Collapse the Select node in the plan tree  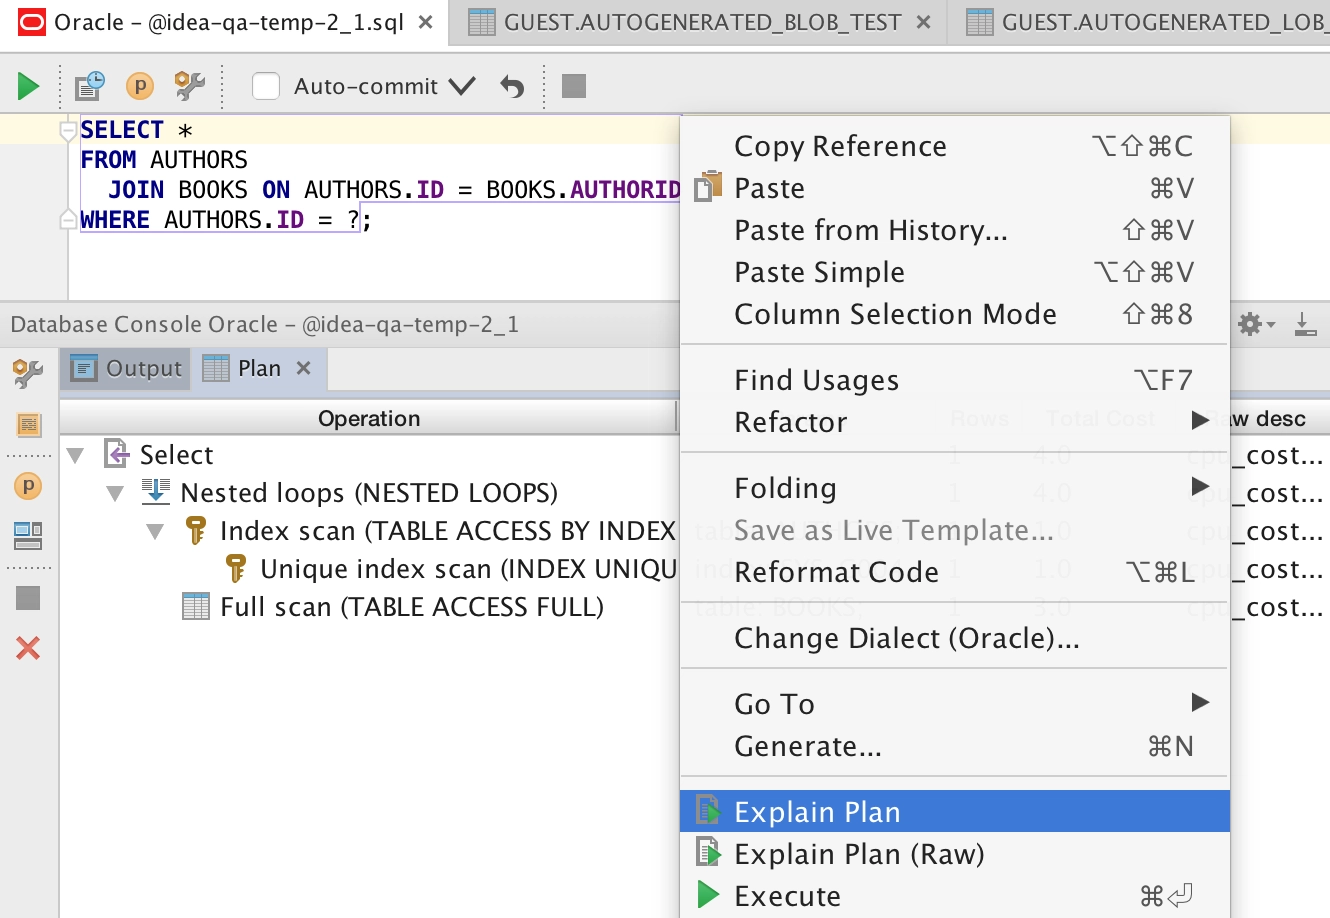click(75, 456)
